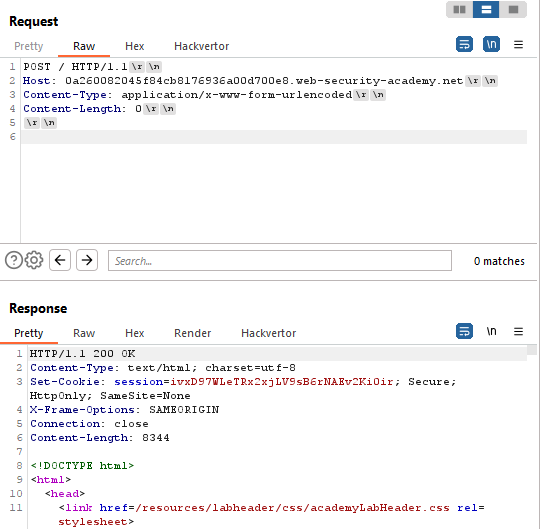Screen dimensions: 542x529
Task: Open Request panel options menu
Action: (519, 45)
